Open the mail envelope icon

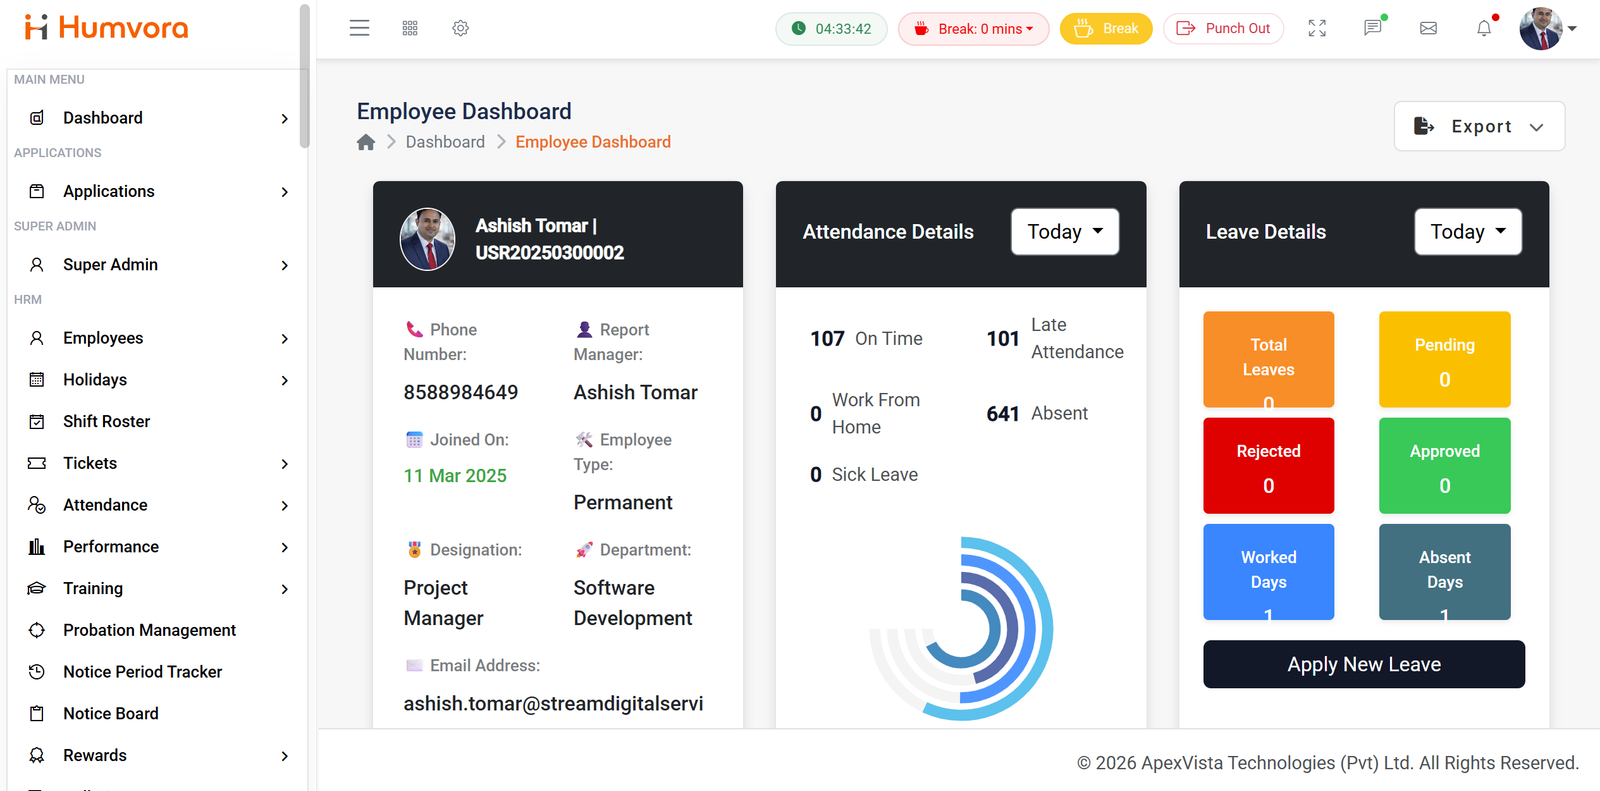pos(1429,28)
